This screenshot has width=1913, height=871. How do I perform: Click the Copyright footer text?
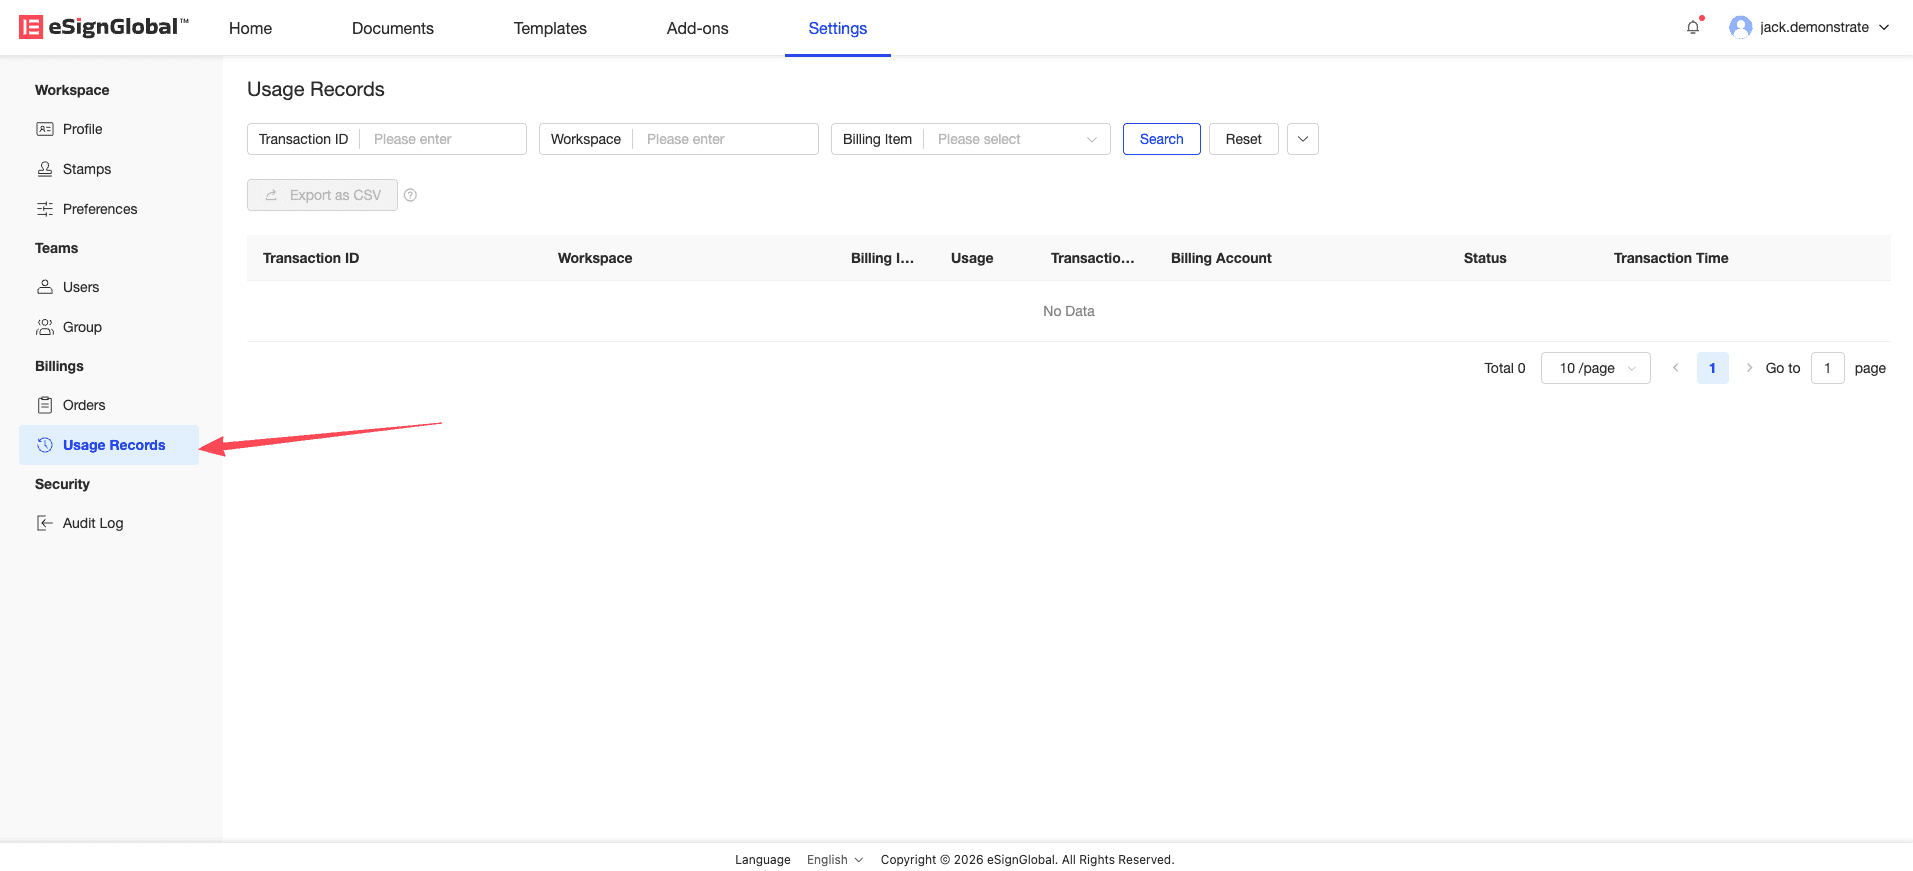(1027, 860)
